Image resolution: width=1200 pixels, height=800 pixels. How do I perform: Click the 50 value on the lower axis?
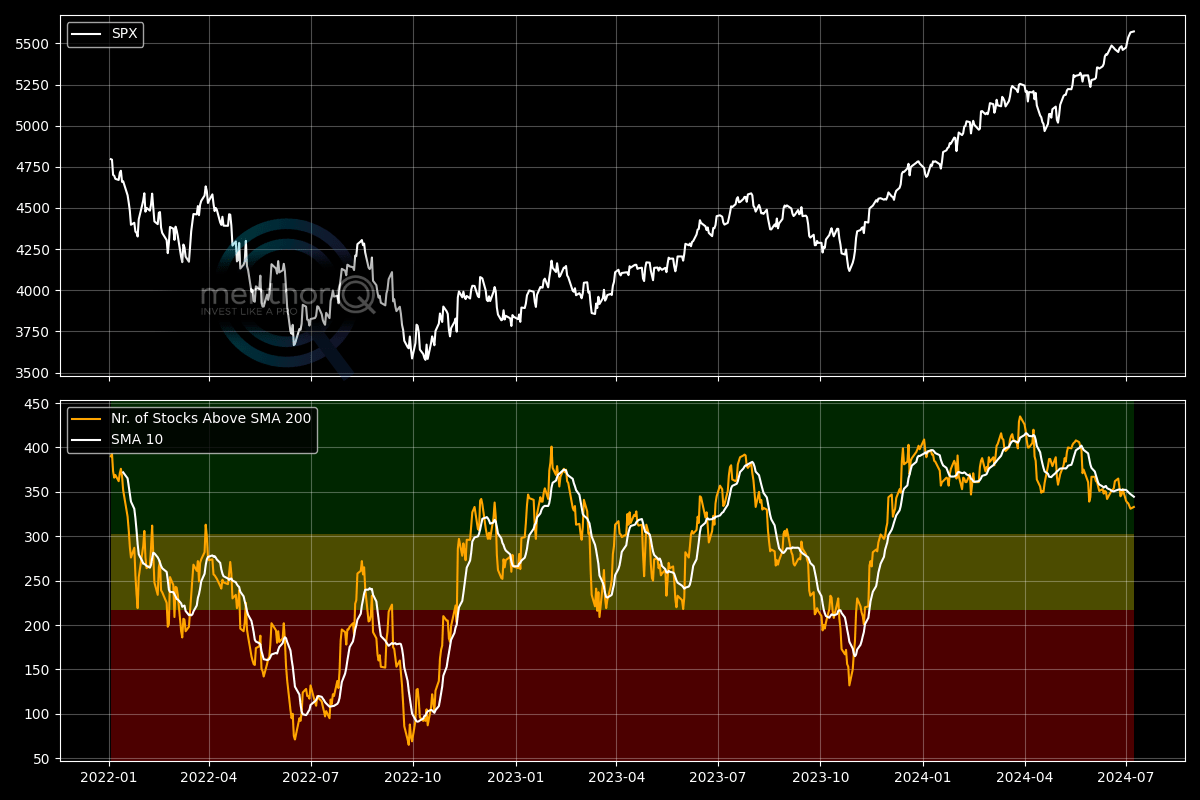pyautogui.click(x=41, y=759)
